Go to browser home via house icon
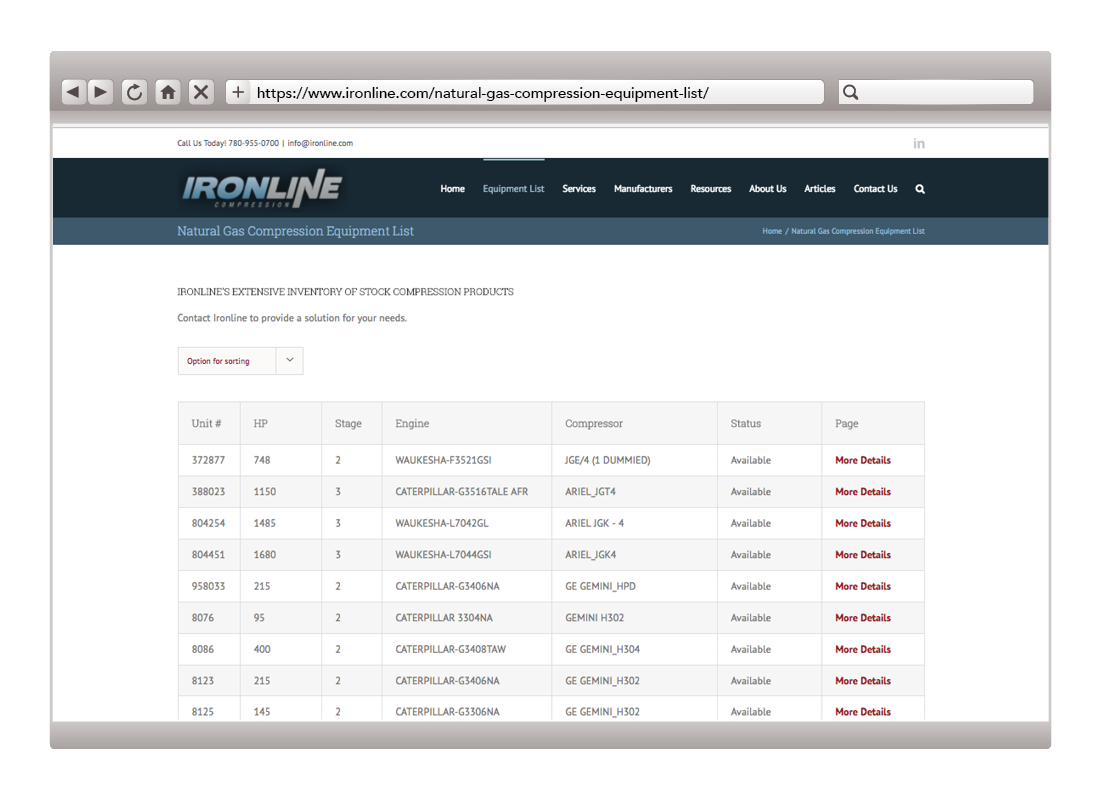The image size is (1100, 800). coord(168,92)
